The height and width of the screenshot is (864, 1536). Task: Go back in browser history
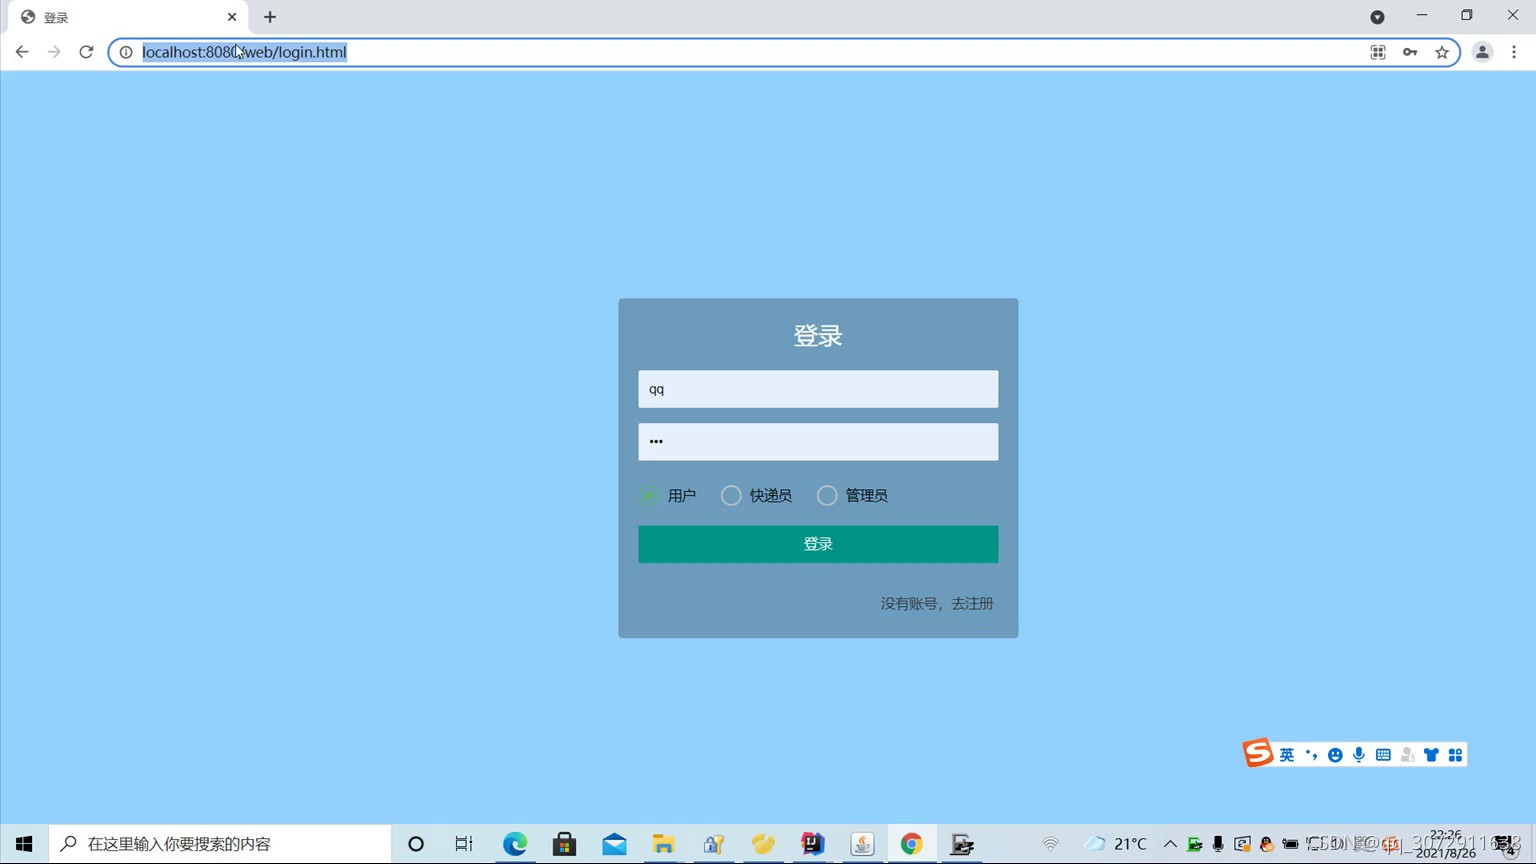click(22, 52)
